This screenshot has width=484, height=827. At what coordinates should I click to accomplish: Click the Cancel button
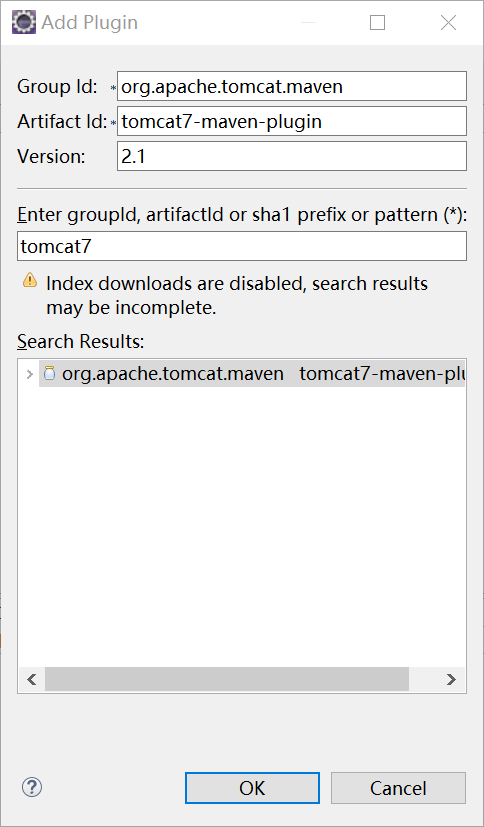[x=398, y=788]
